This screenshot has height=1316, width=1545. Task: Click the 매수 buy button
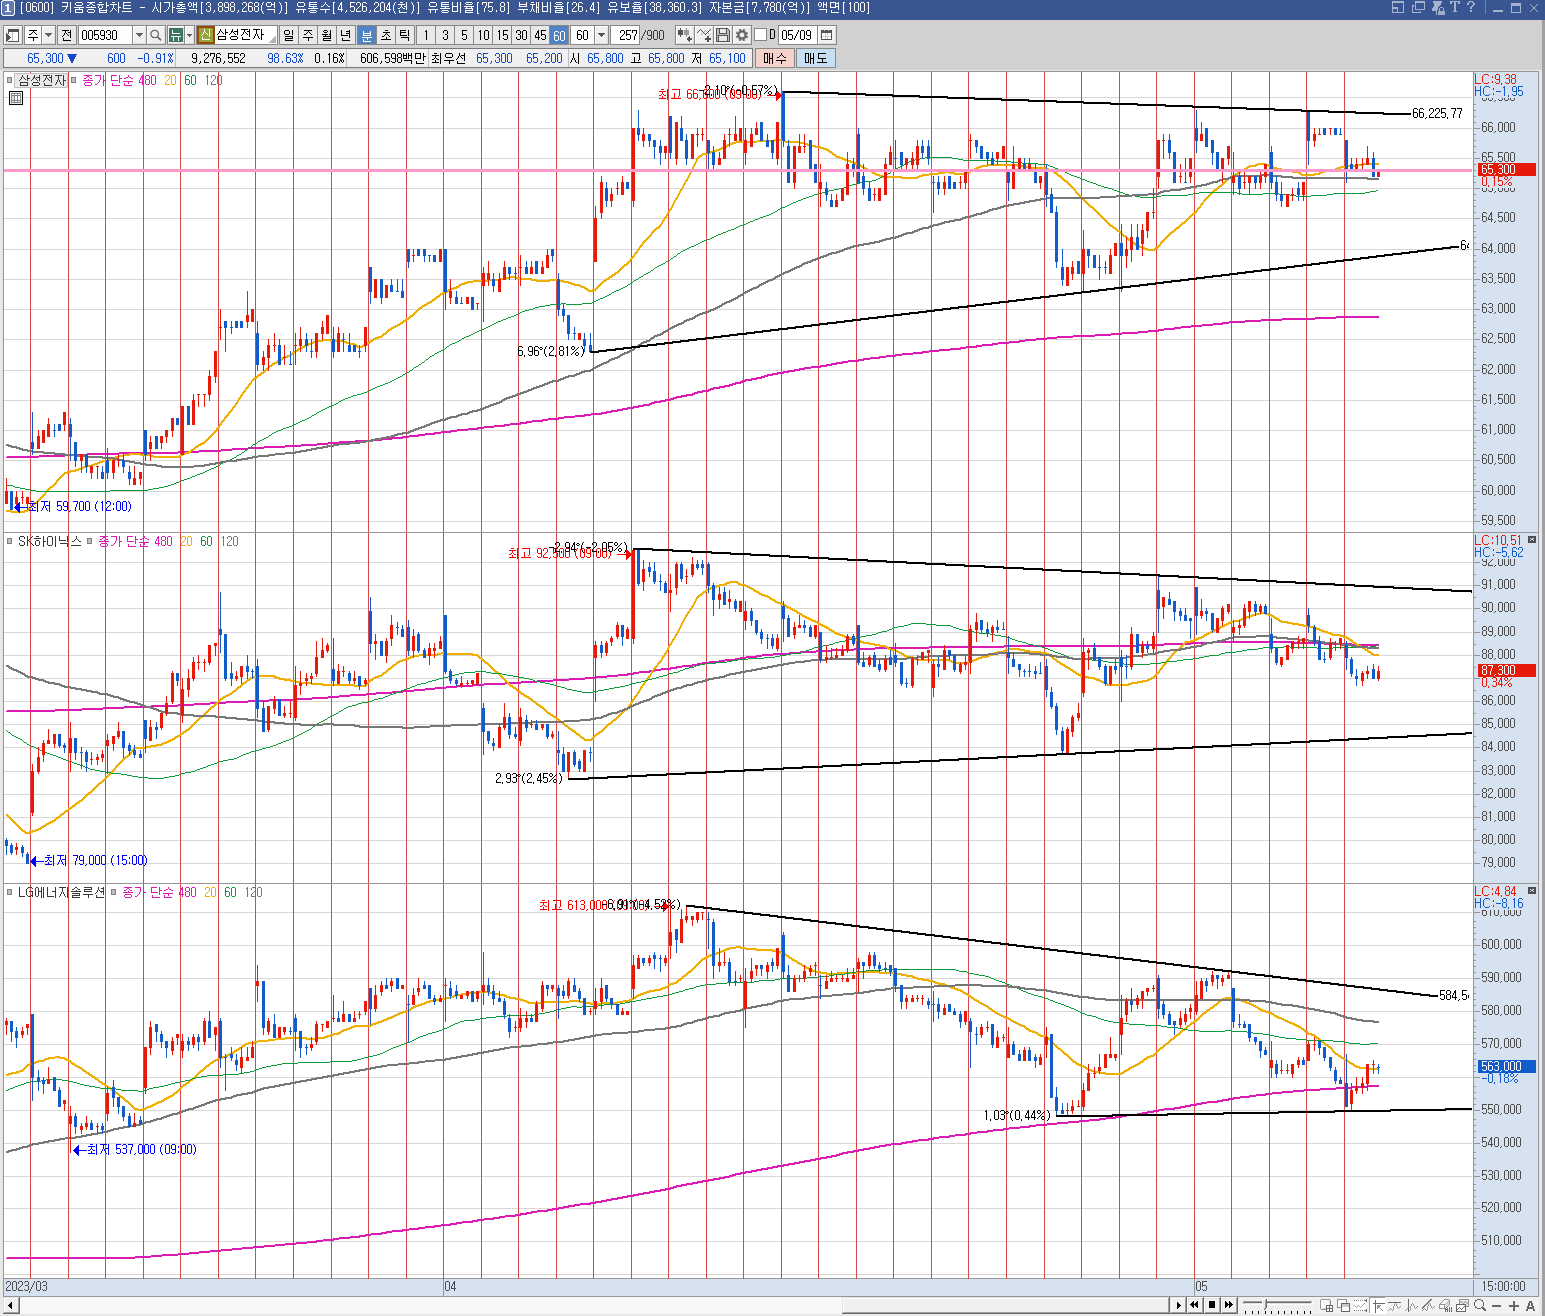click(775, 58)
